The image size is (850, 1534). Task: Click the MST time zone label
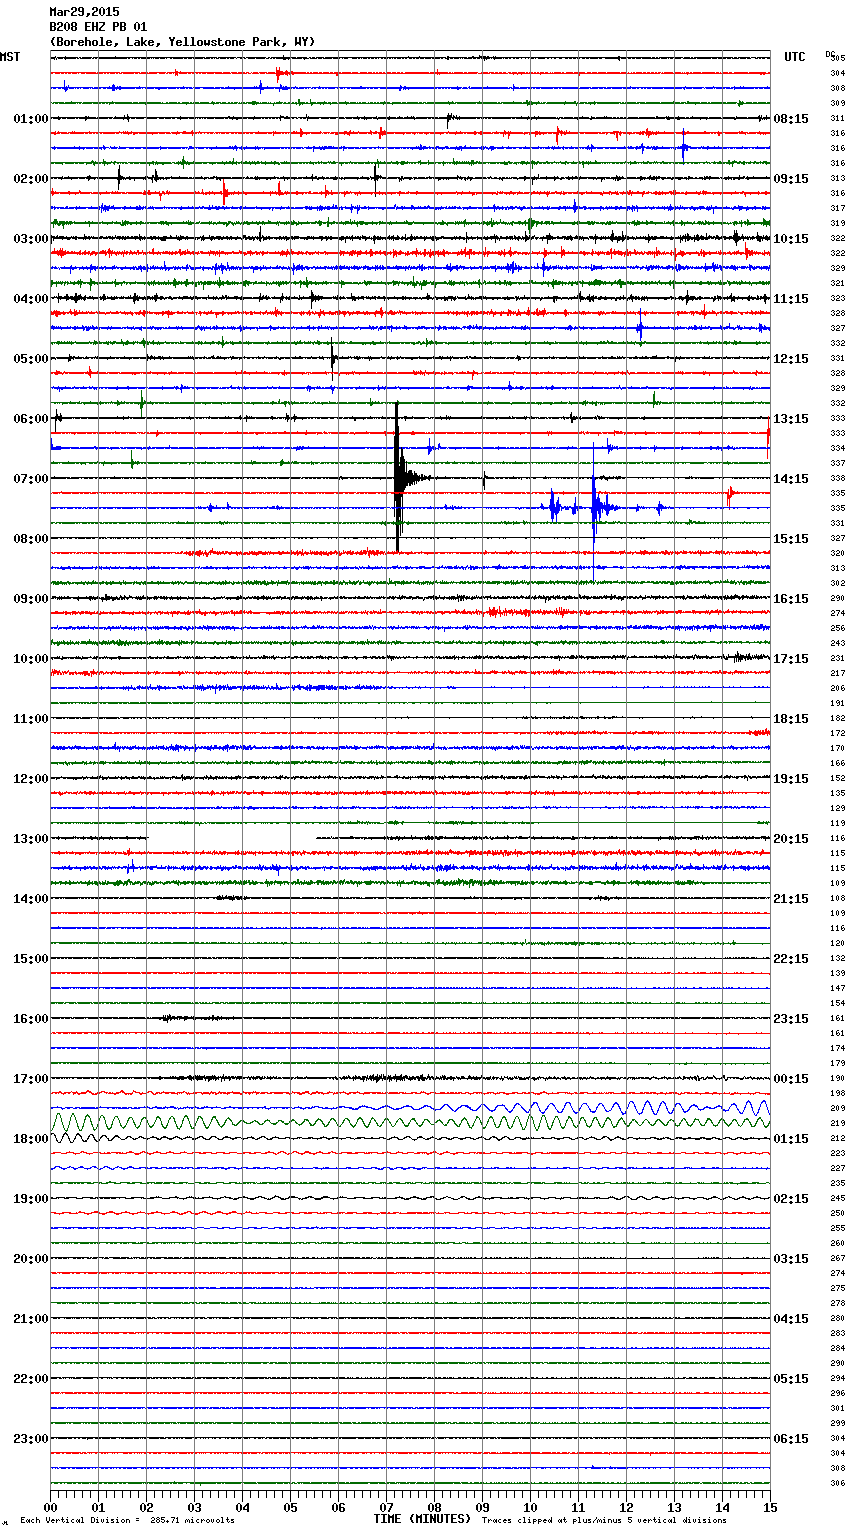(10, 57)
